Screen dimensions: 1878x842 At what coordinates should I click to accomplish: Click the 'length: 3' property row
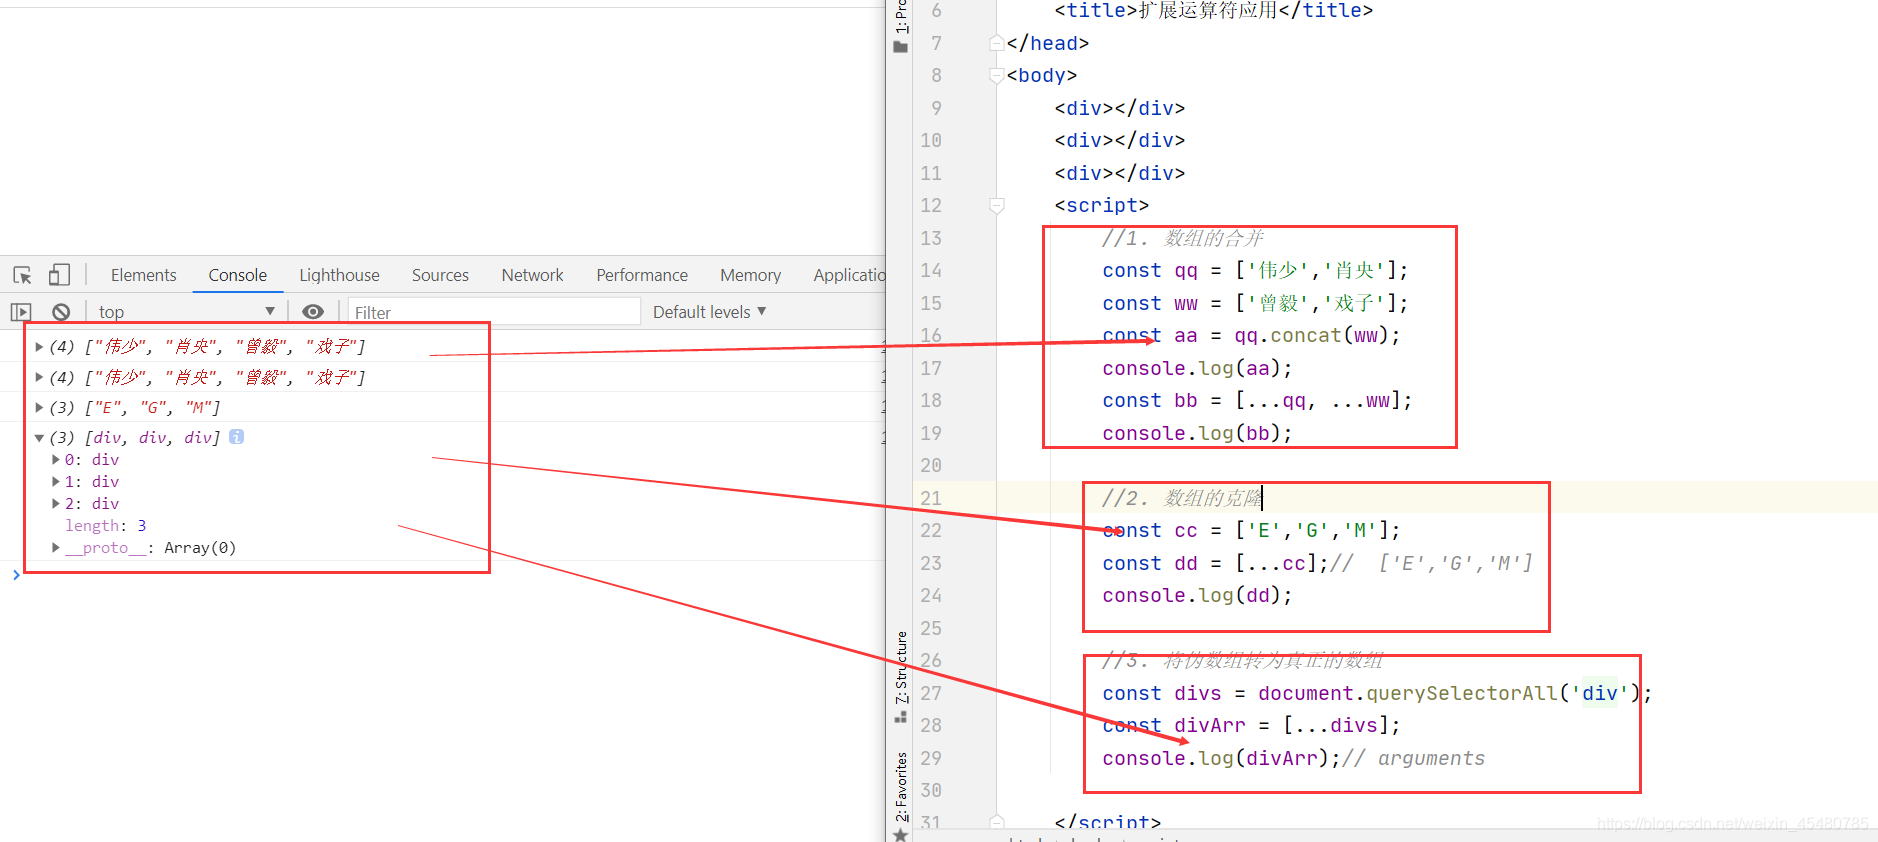click(x=106, y=525)
